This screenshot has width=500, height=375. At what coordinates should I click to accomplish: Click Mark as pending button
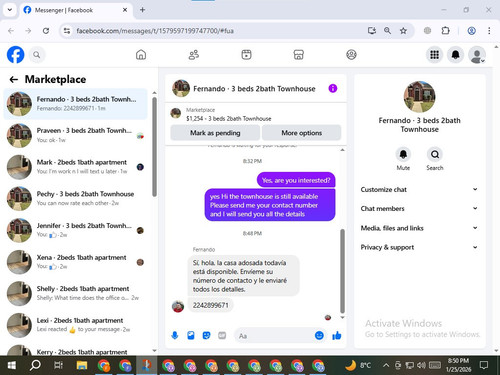tap(215, 133)
